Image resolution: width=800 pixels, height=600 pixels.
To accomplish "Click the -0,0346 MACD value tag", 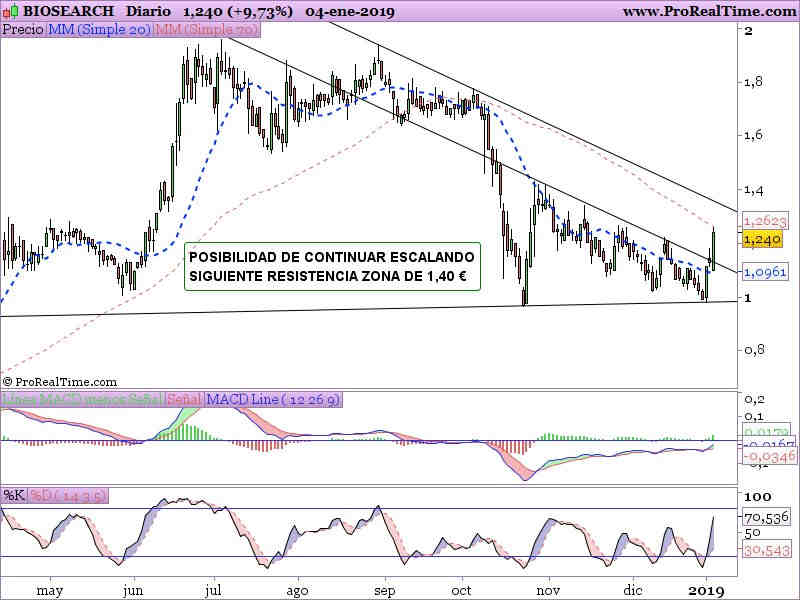I will pos(770,456).
